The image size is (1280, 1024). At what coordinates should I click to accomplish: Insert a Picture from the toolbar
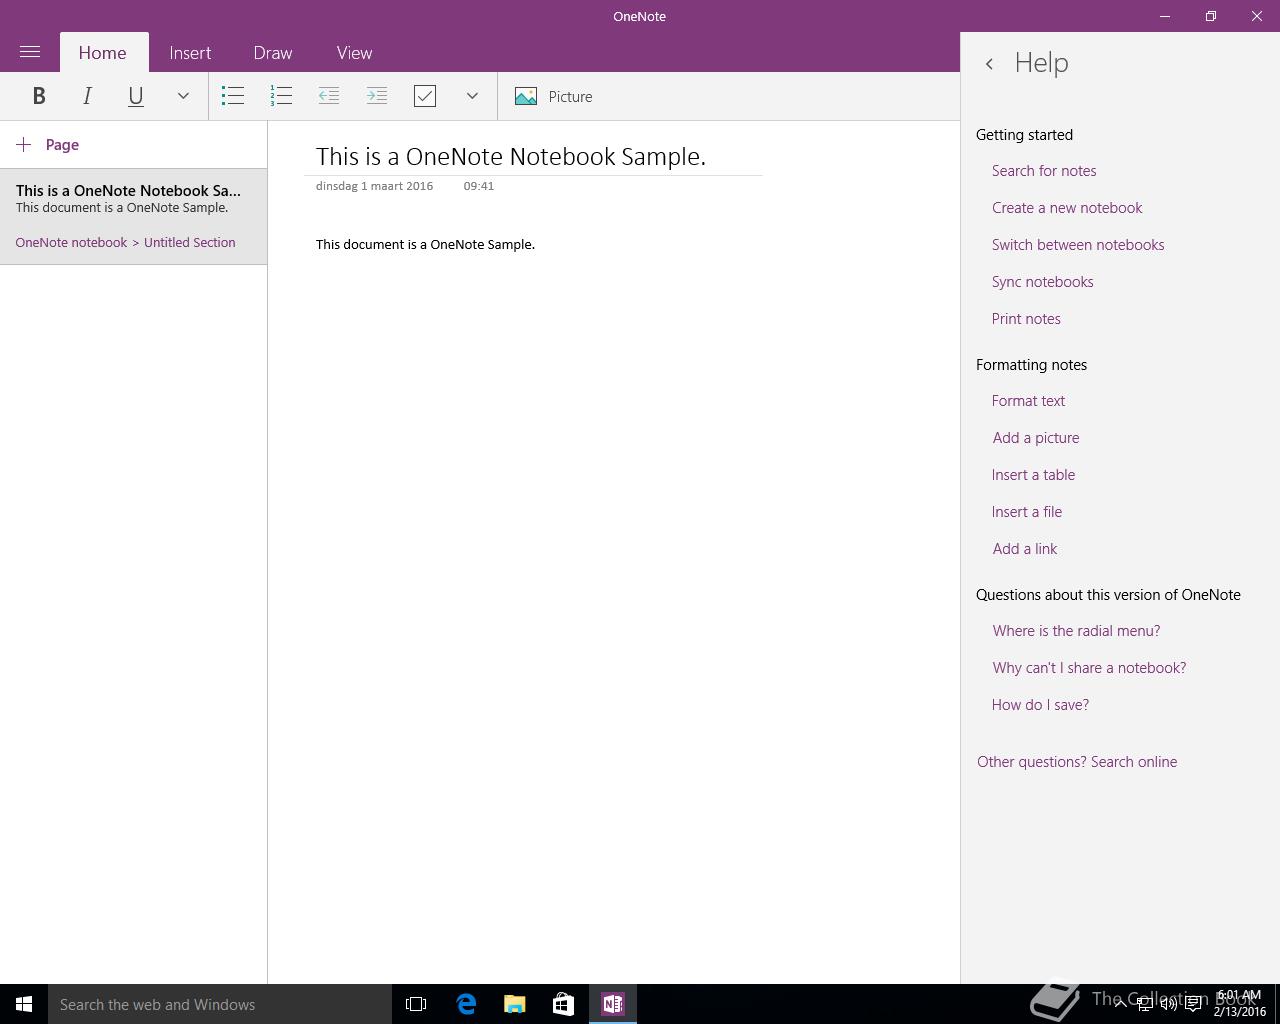(554, 96)
